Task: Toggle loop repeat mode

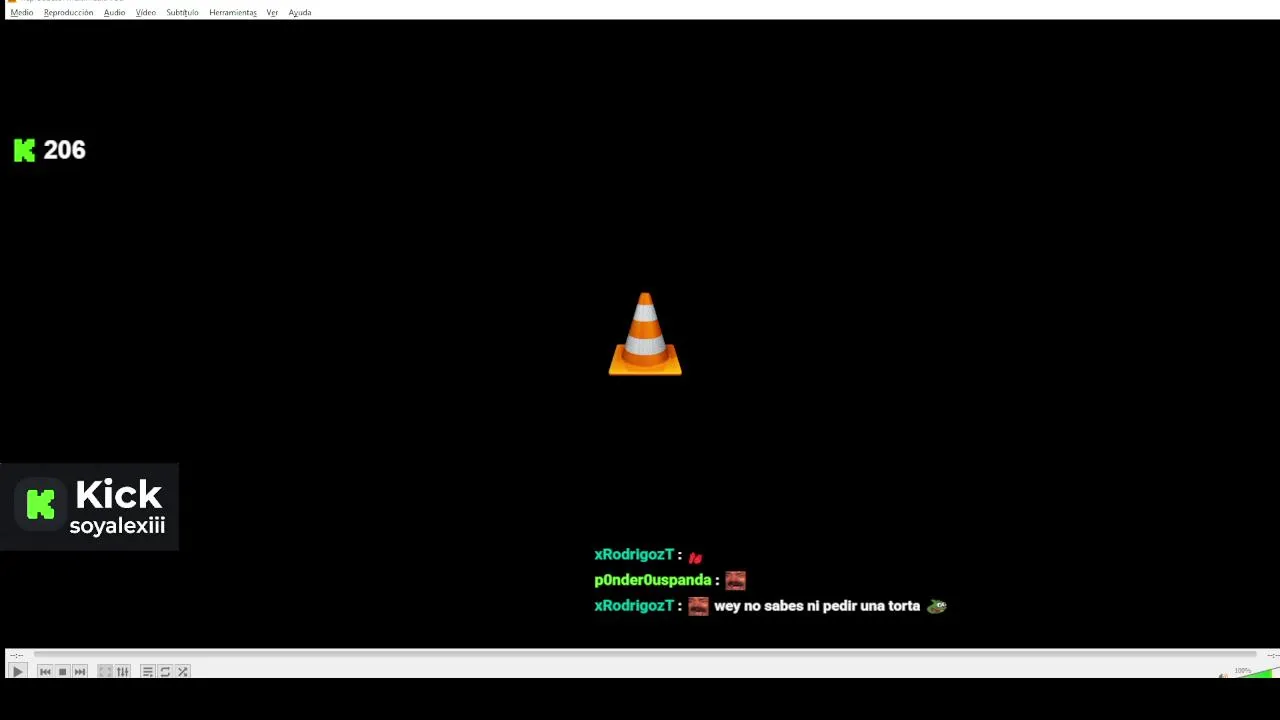Action: click(165, 672)
